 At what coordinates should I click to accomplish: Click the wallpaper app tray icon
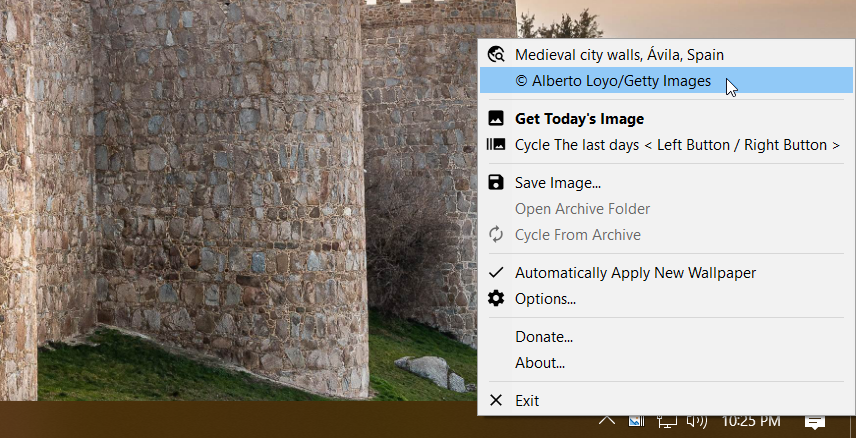636,421
